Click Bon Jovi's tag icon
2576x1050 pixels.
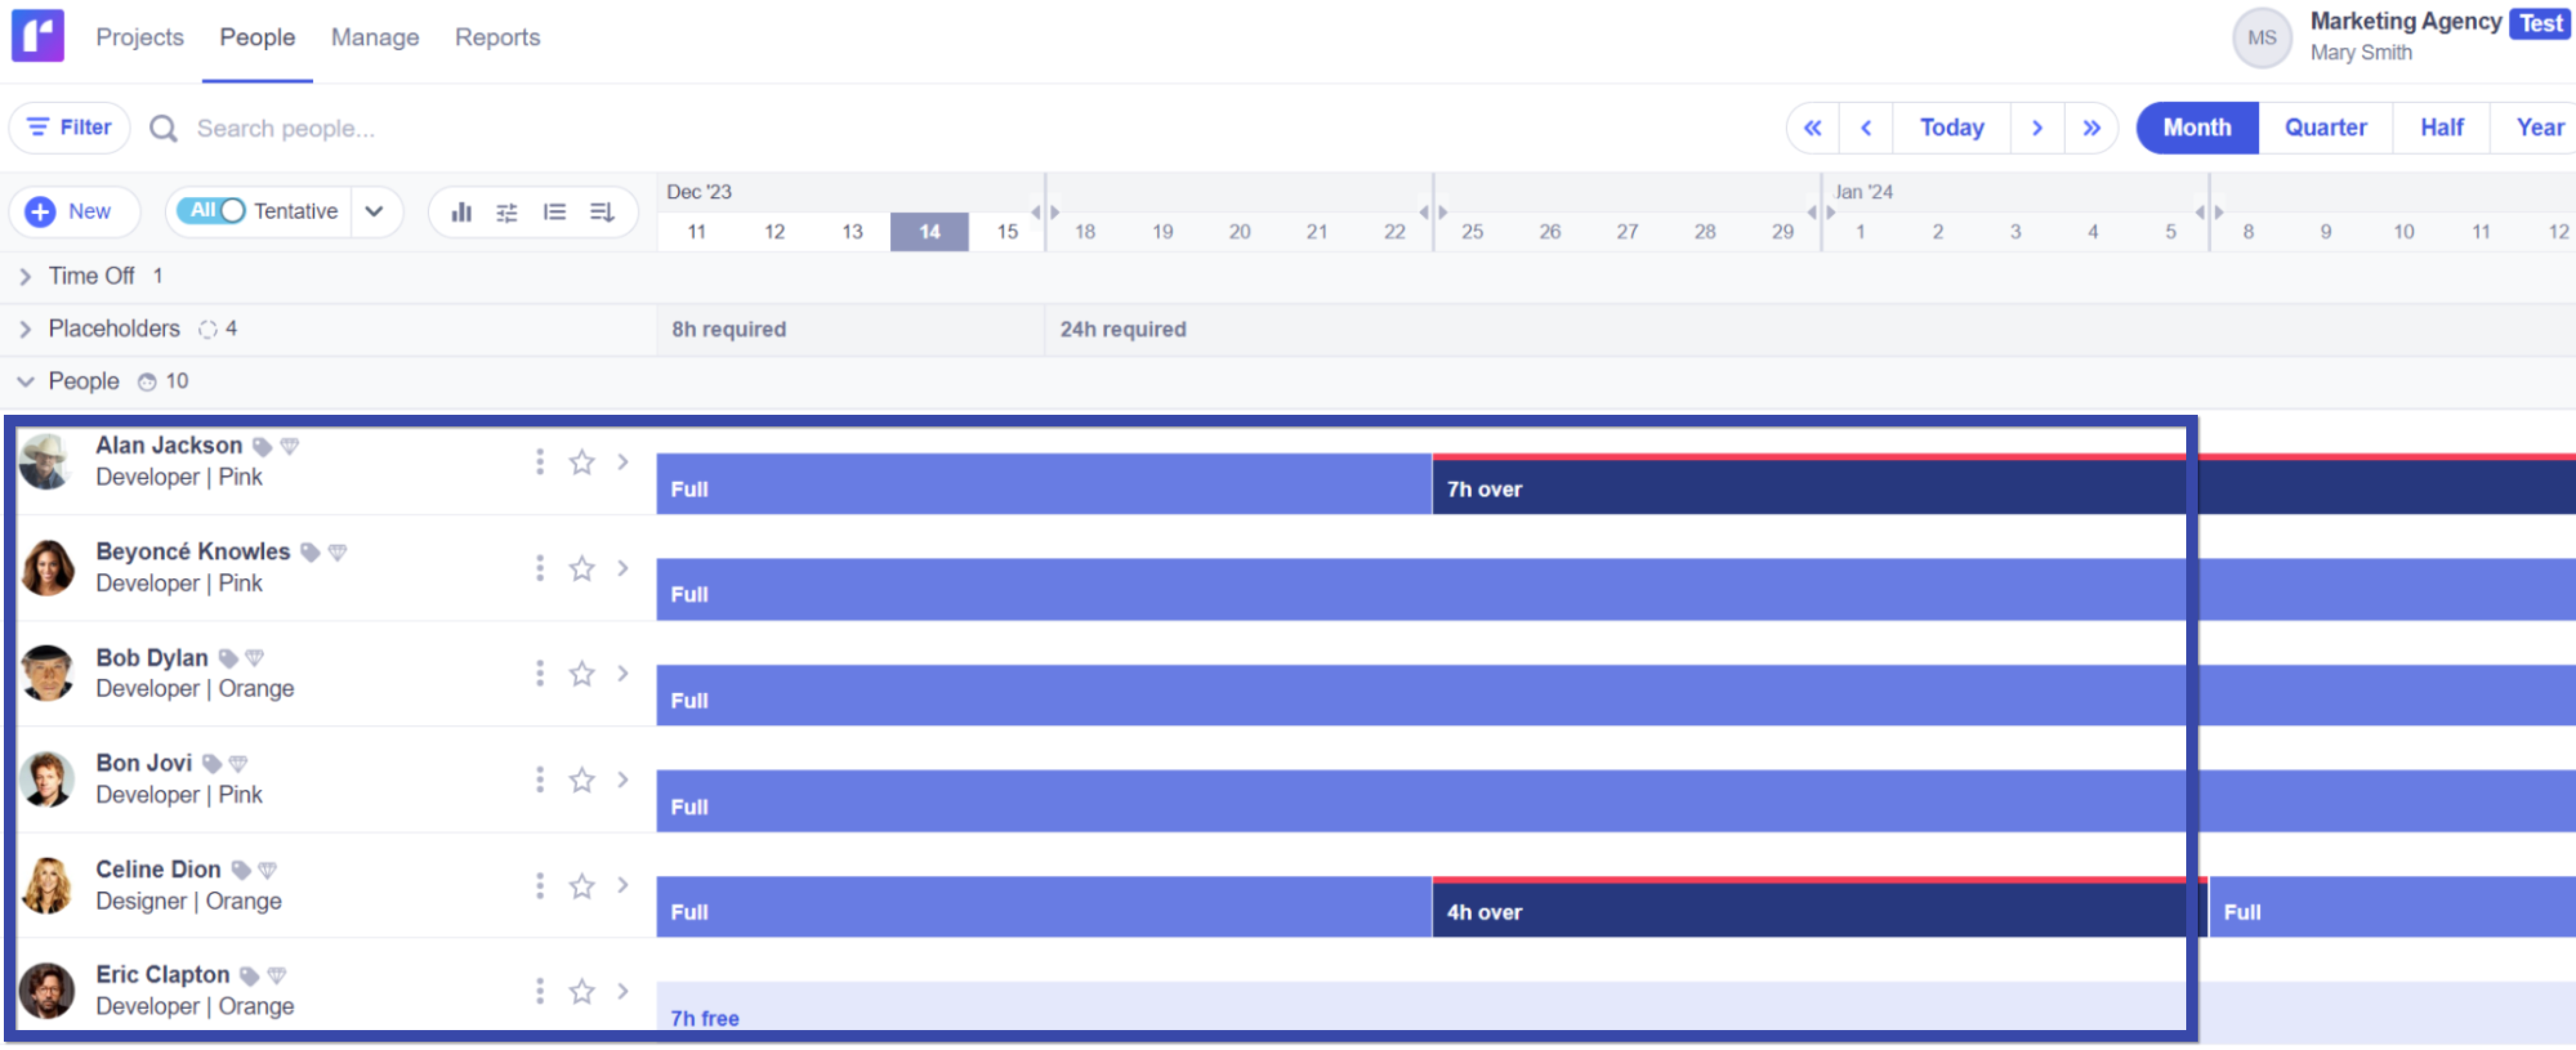pyautogui.click(x=212, y=765)
